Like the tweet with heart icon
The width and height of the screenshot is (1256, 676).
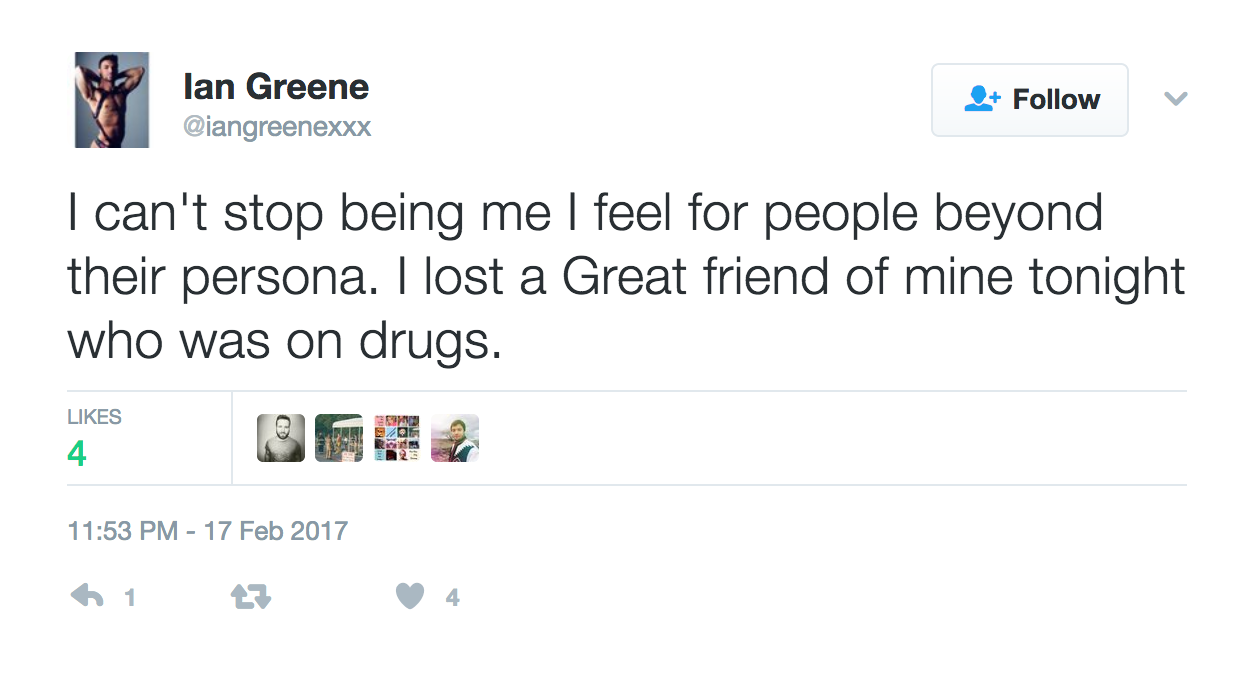pyautogui.click(x=410, y=597)
